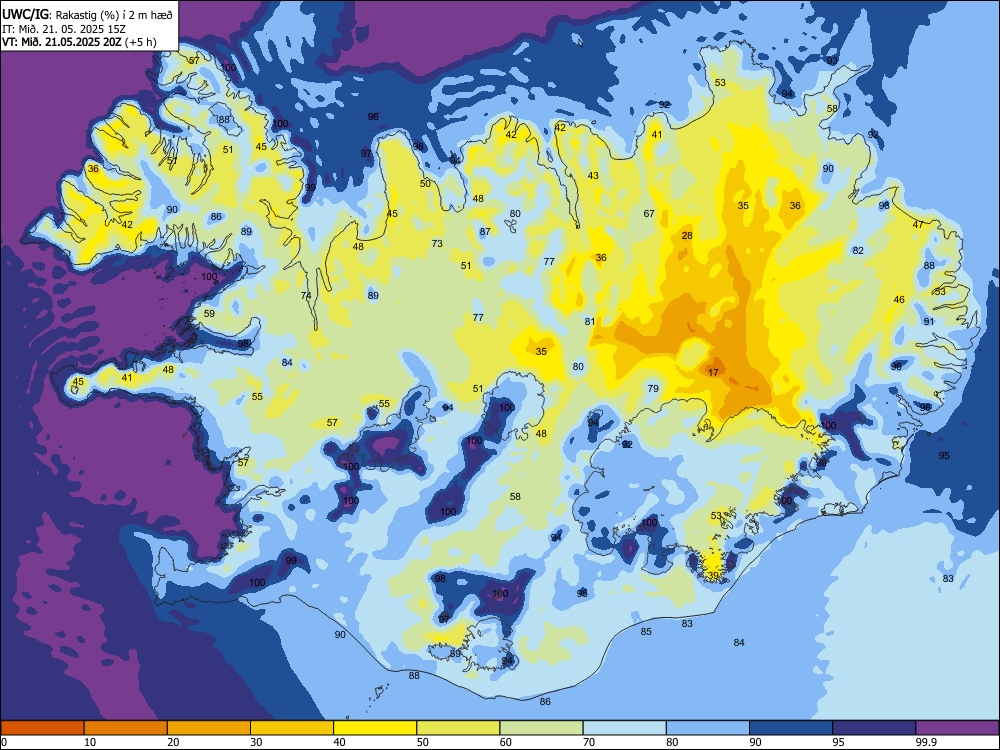Click the humidity value 87
The image size is (1000, 750).
click(485, 232)
